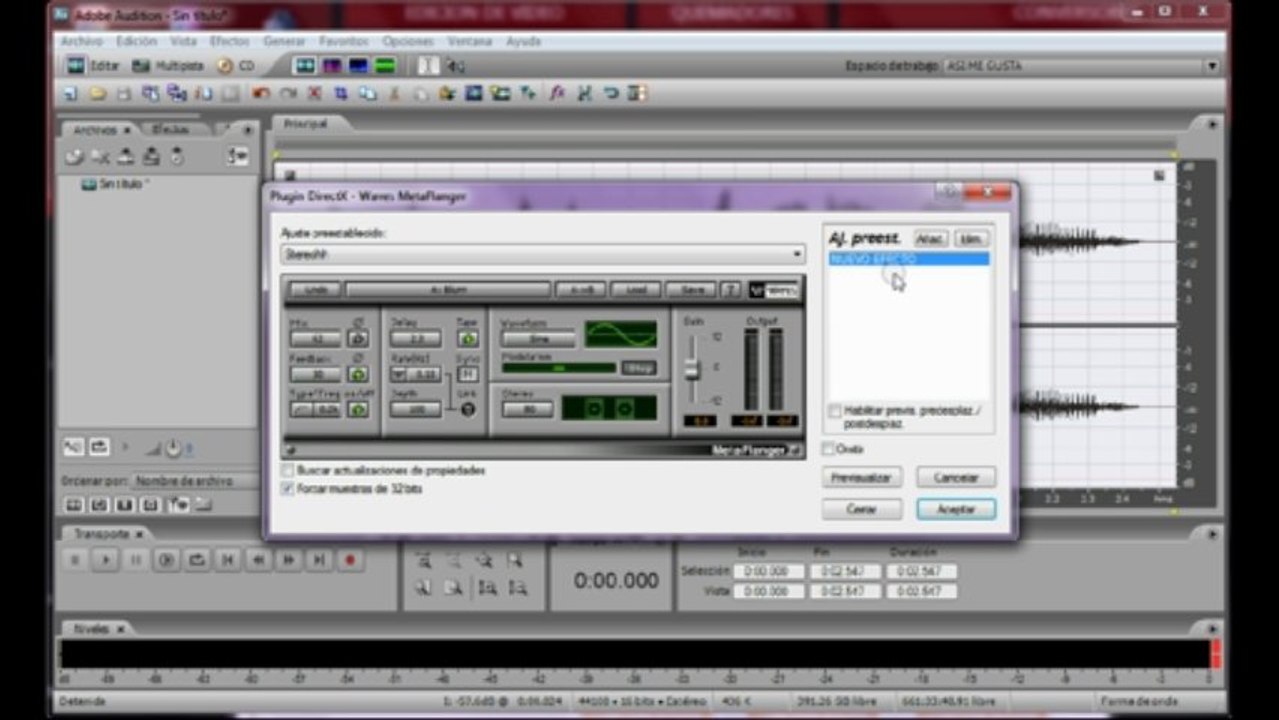The image size is (1279, 720).
Task: Switch to the Efectos panel tab
Action: (171, 130)
